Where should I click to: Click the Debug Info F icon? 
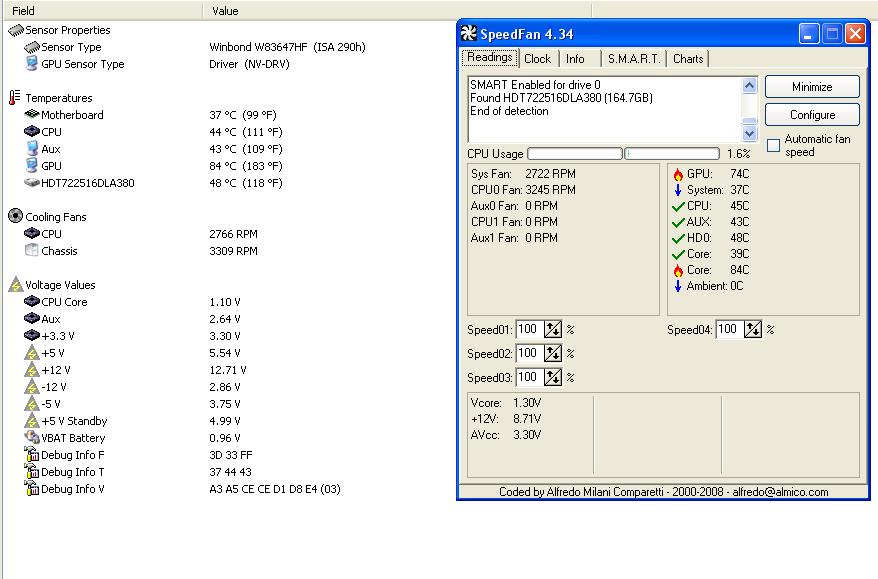pyautogui.click(x=32, y=454)
